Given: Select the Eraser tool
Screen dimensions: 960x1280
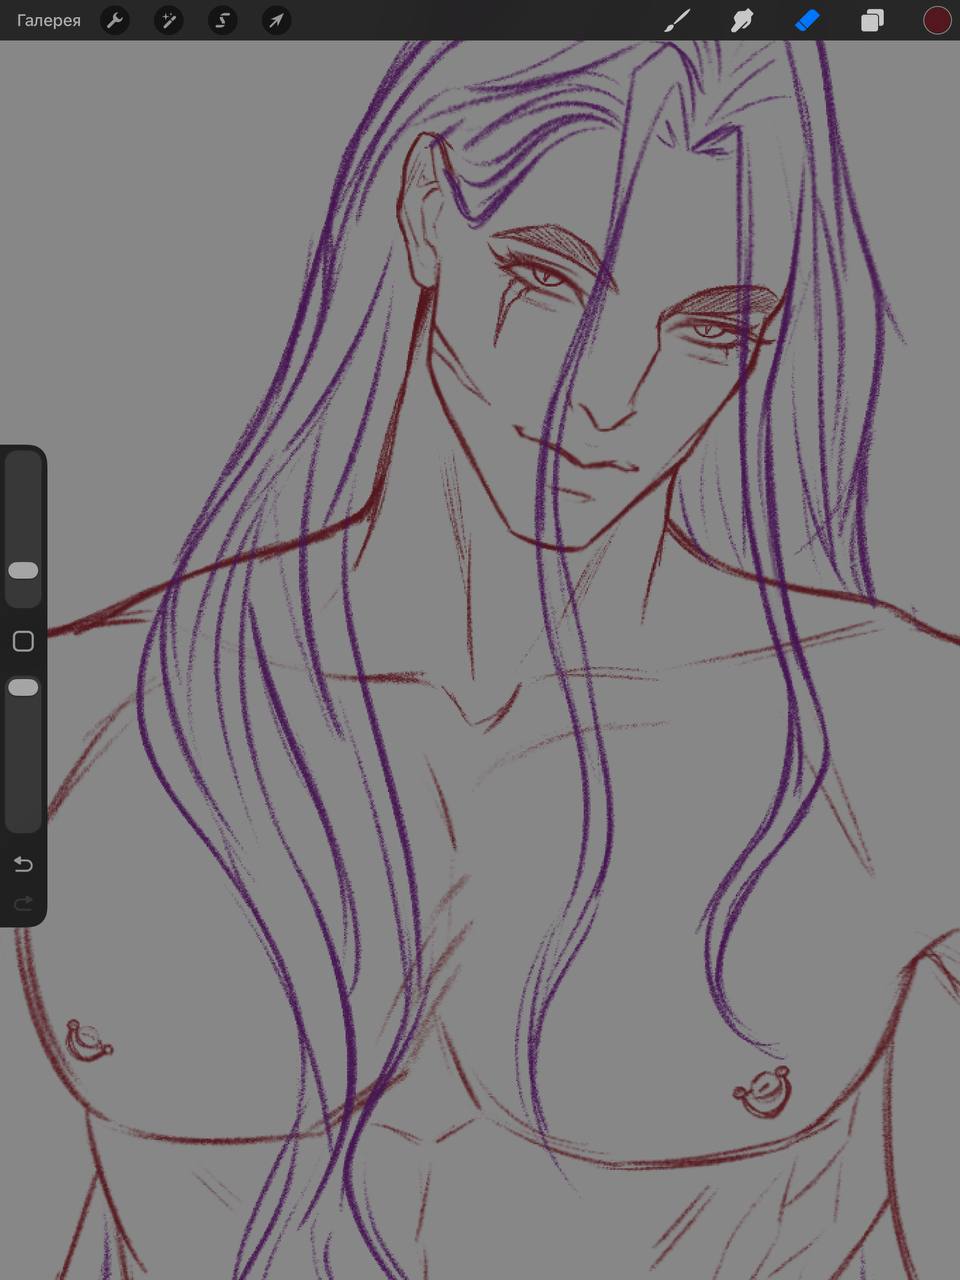Looking at the screenshot, I should coord(807,20).
